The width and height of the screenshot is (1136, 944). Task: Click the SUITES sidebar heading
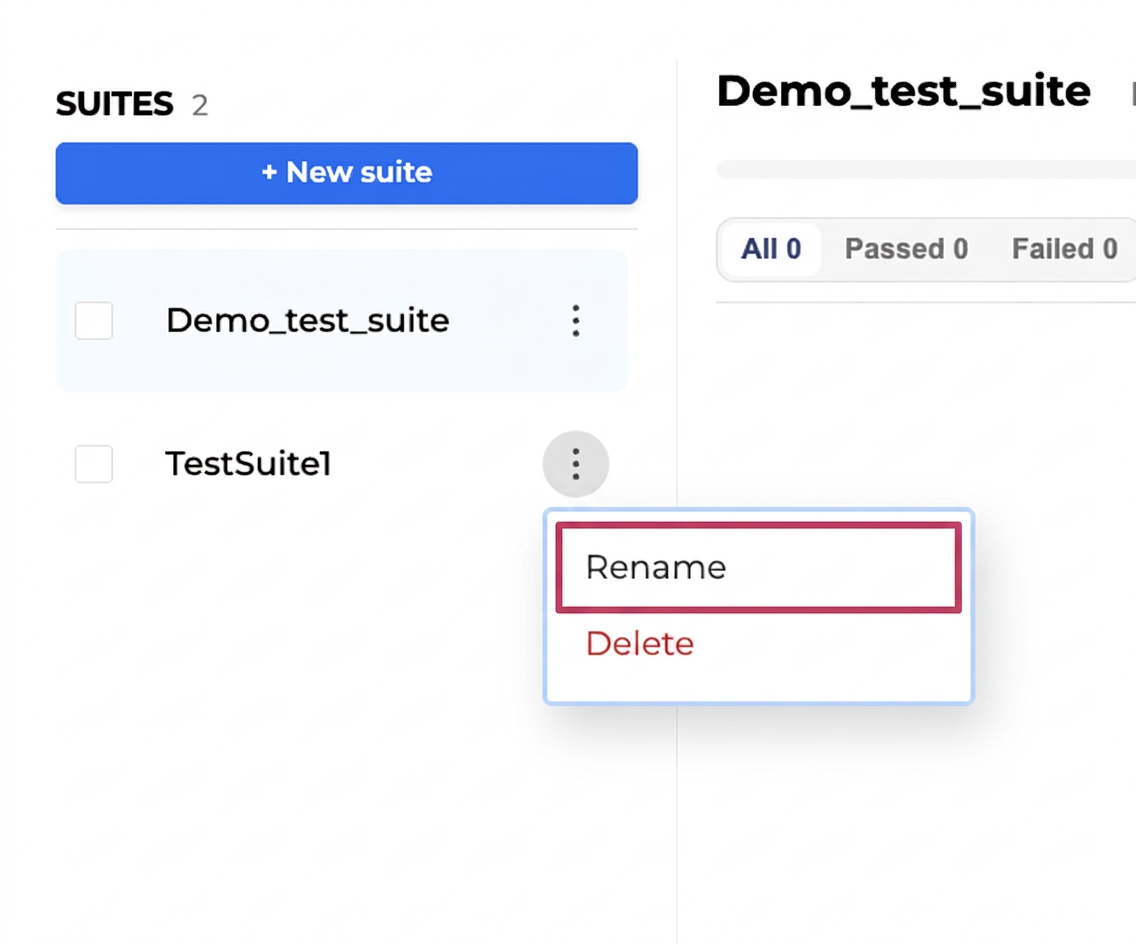pos(114,104)
